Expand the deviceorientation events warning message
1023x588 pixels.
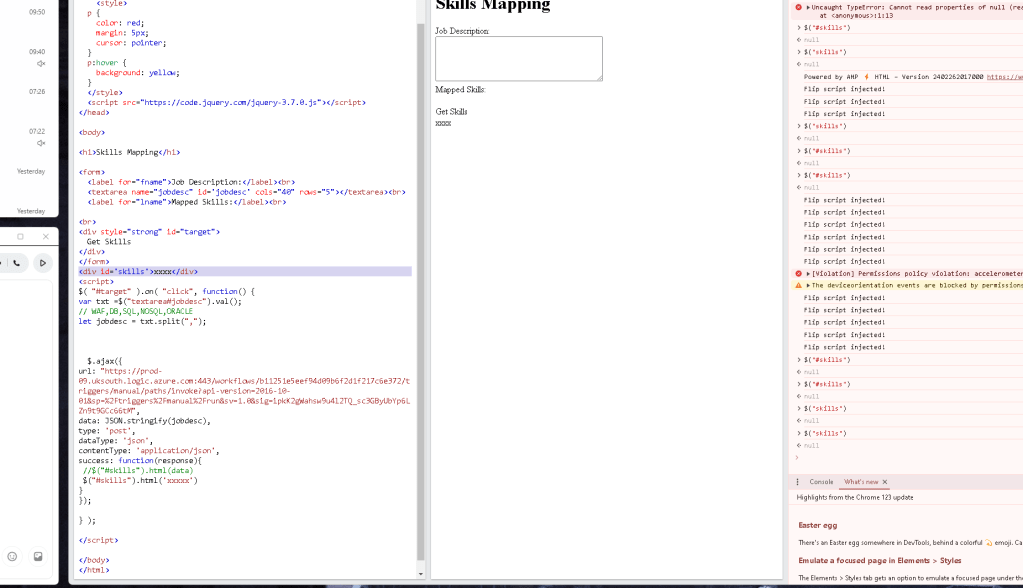808,285
